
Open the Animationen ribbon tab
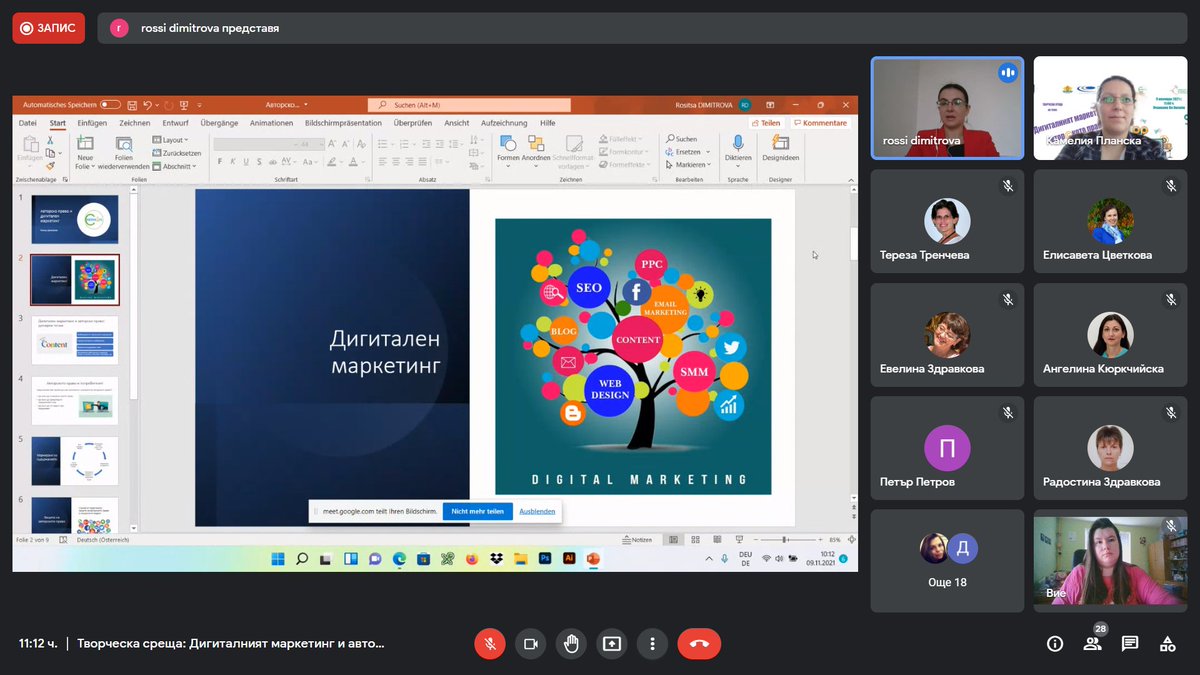[271, 123]
